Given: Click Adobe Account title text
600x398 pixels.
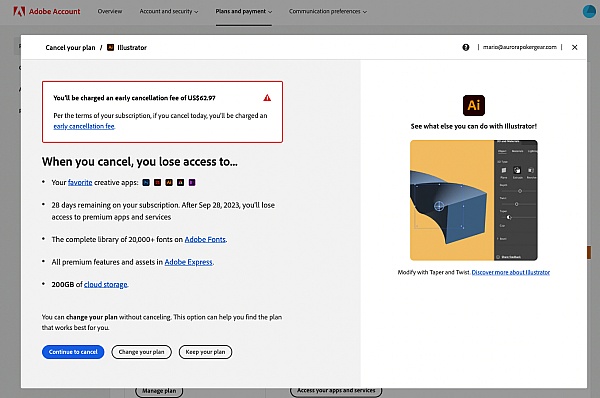Looking at the screenshot, I should (x=55, y=11).
